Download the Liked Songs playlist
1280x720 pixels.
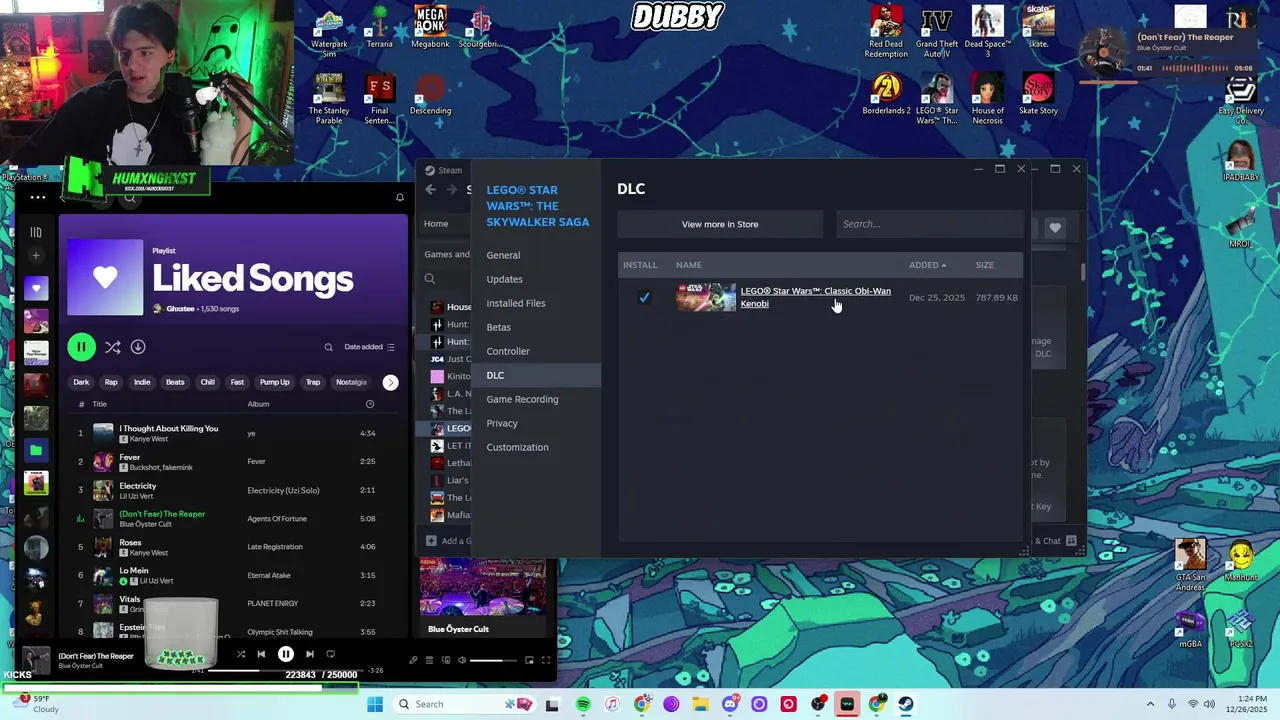(x=138, y=347)
